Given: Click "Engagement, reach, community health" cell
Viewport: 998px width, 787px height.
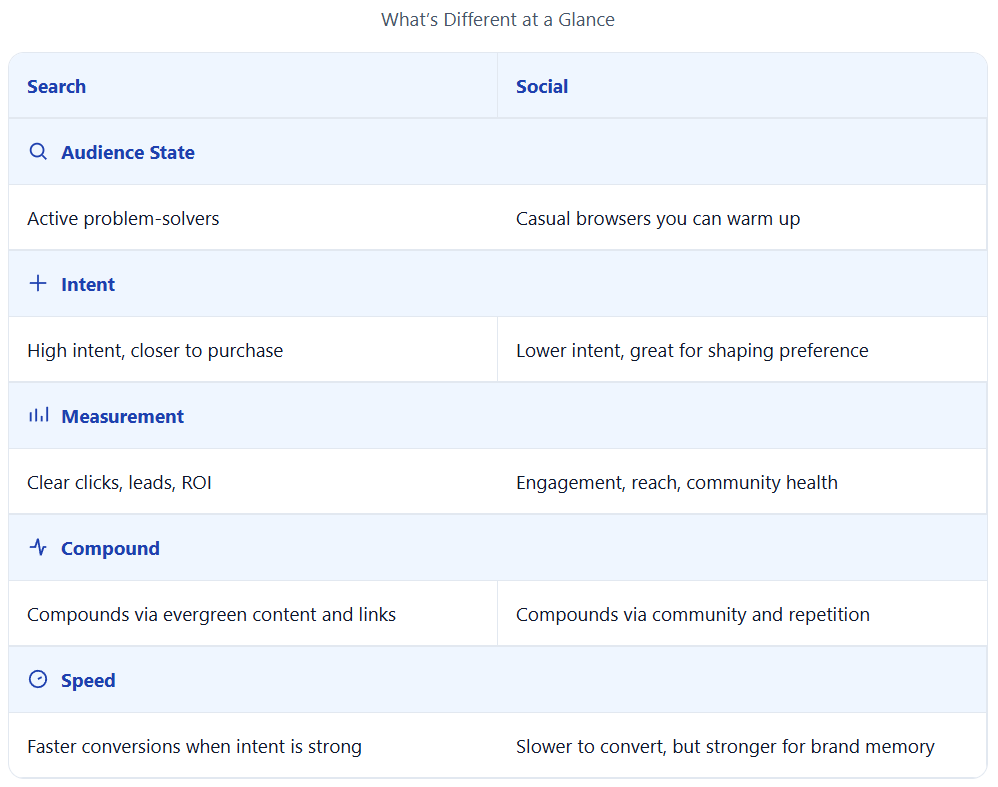Looking at the screenshot, I should (677, 483).
